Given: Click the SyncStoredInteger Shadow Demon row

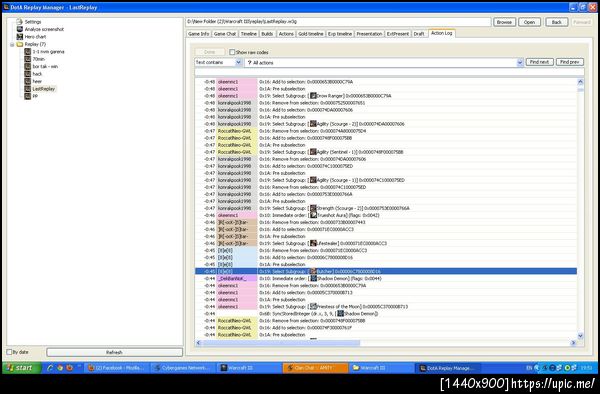Looking at the screenshot, I should click(x=386, y=314).
